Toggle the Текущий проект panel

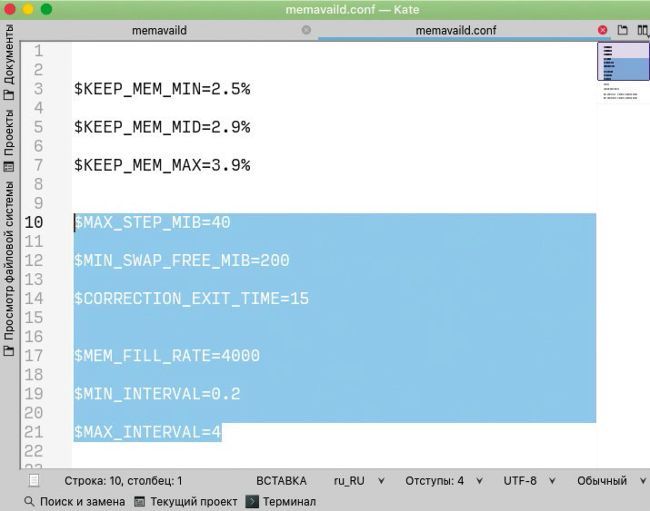(185, 501)
